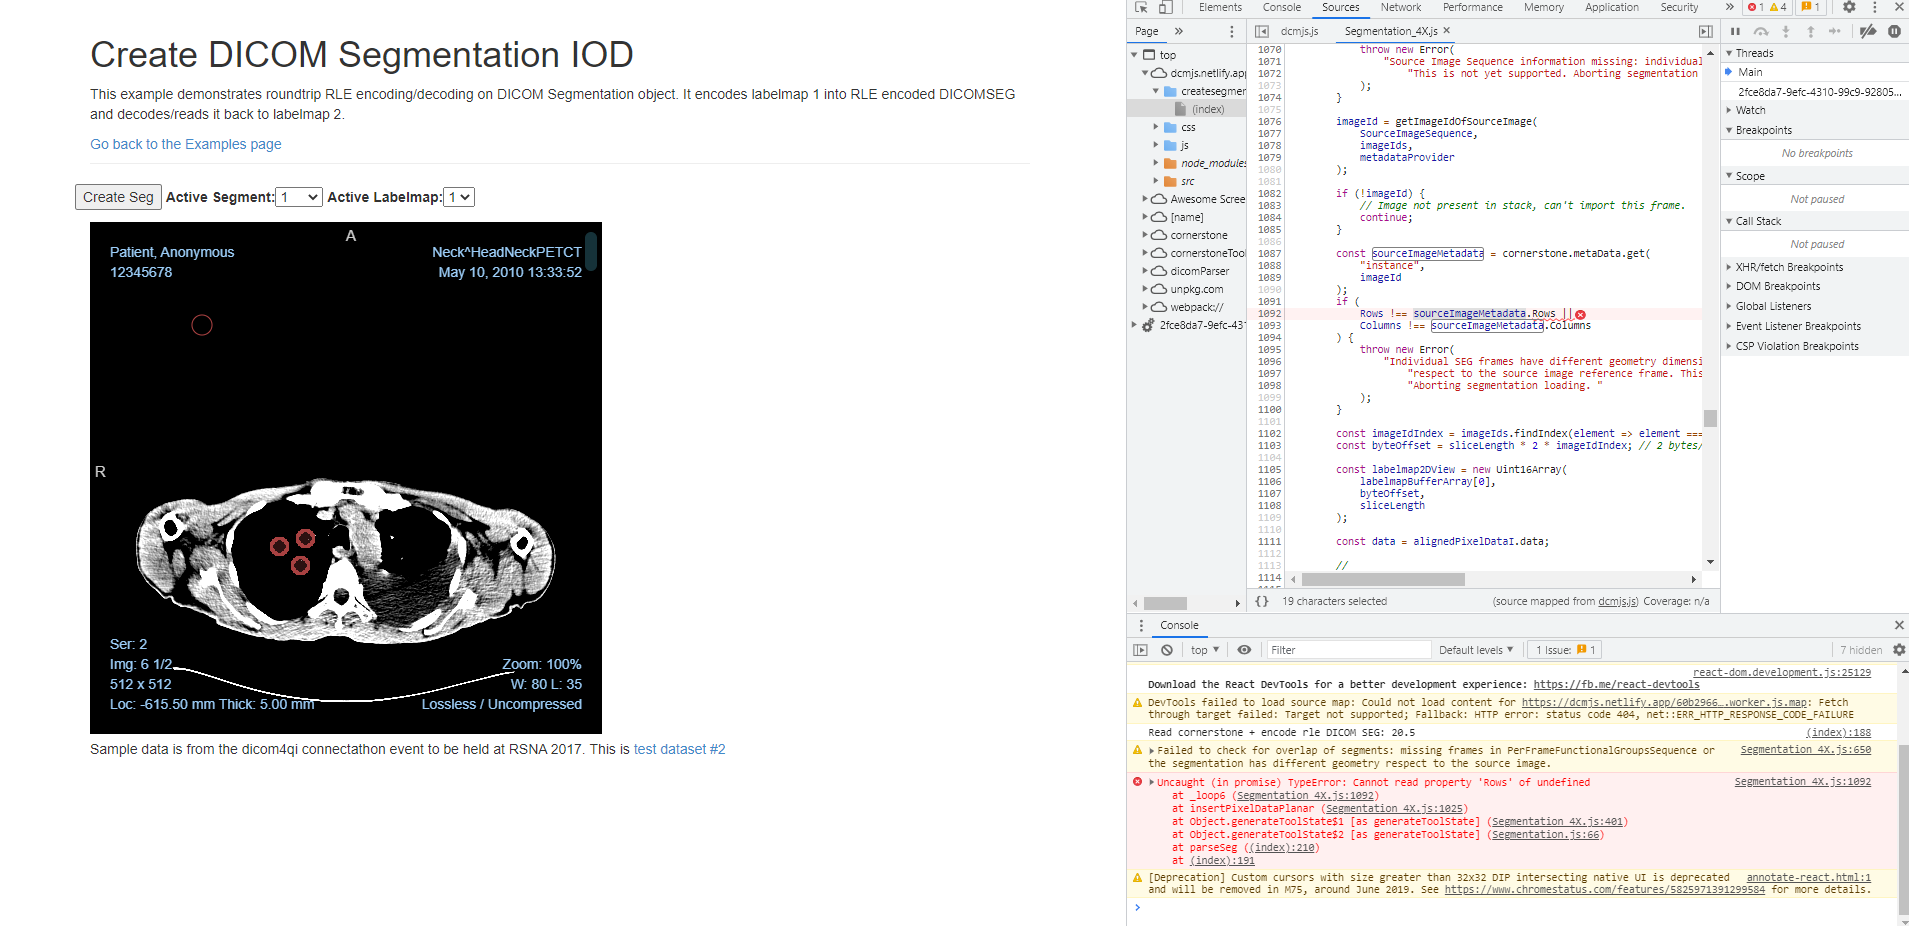Hide the debugger sidebar pane icon
1909x926 pixels.
click(1706, 32)
